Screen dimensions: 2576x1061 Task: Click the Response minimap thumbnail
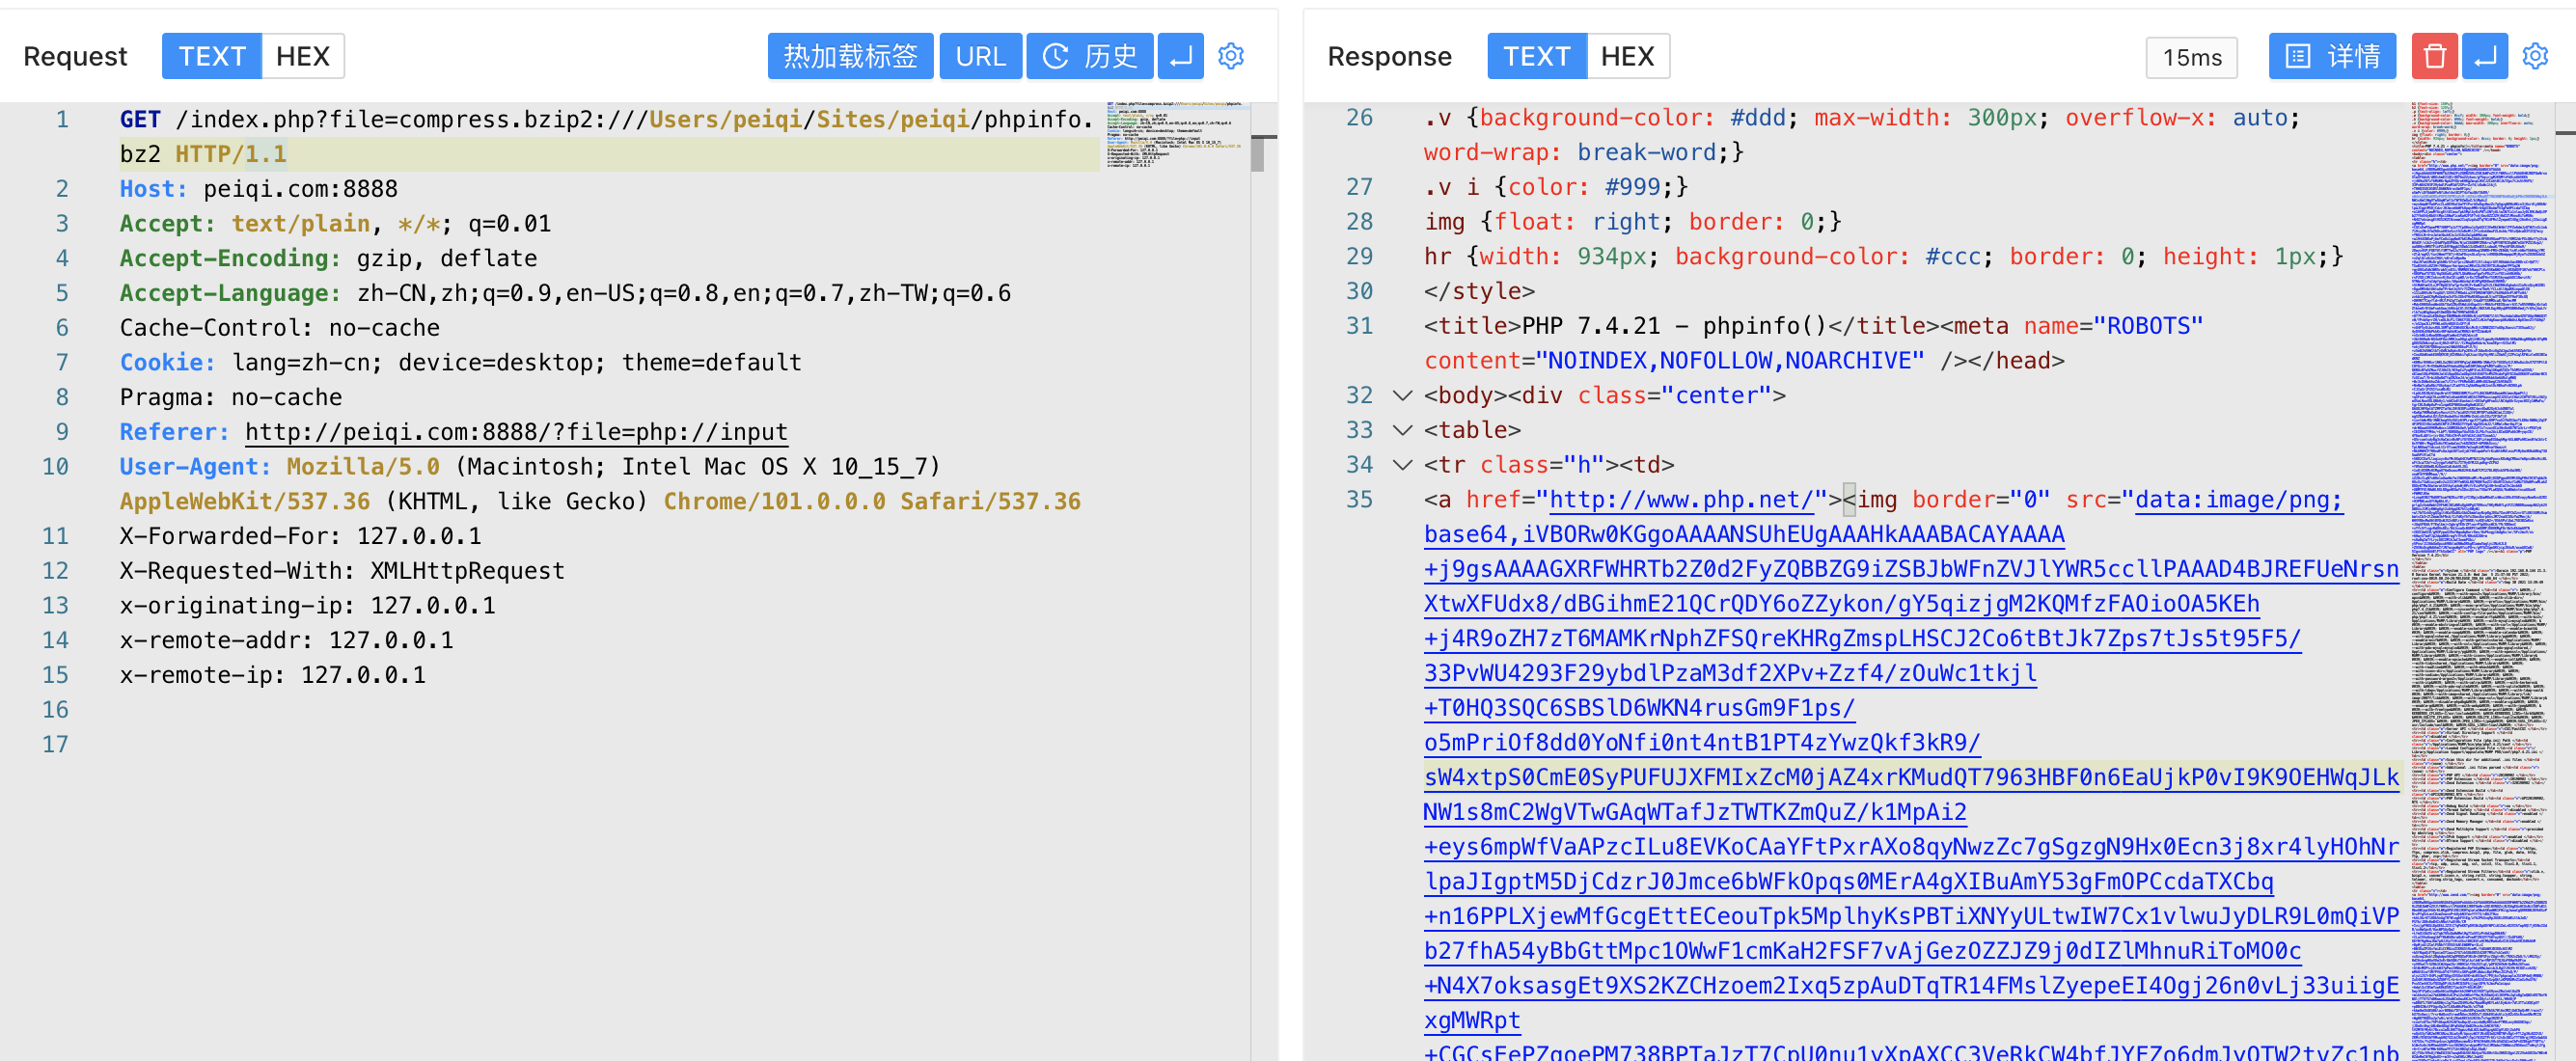[2480, 580]
